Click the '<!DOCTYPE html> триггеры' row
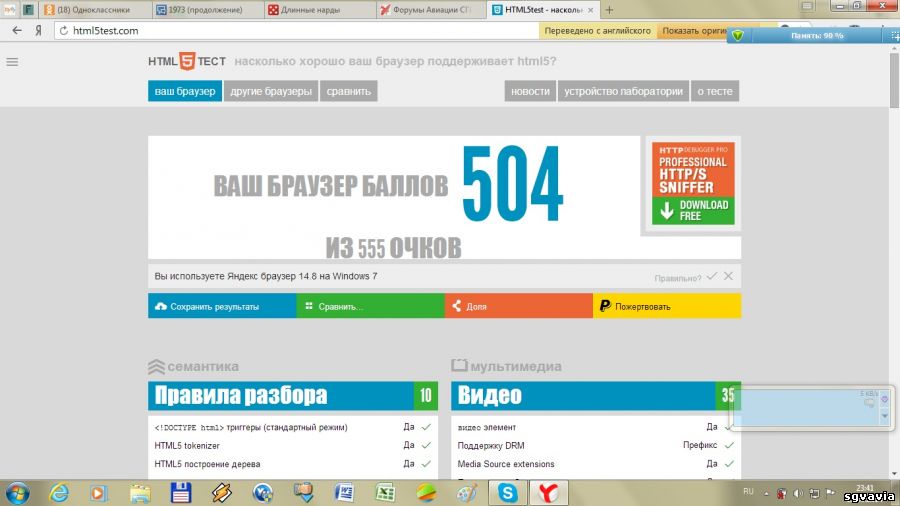This screenshot has width=900, height=506. [x=293, y=427]
